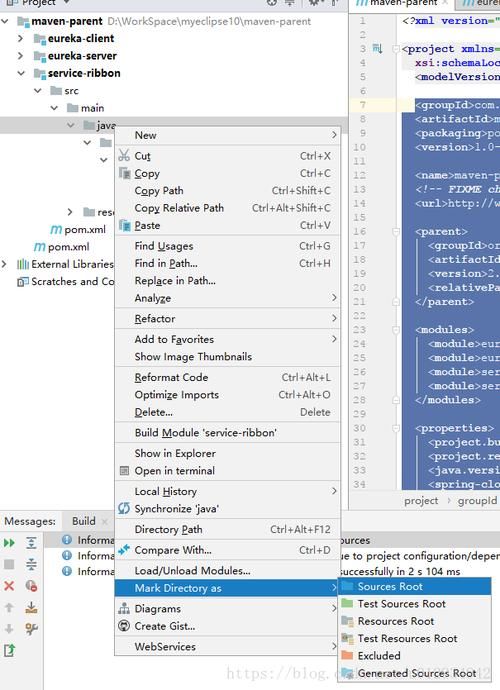Viewport: 500px width, 690px height.
Task: Choose Sources Root option
Action: click(x=414, y=586)
